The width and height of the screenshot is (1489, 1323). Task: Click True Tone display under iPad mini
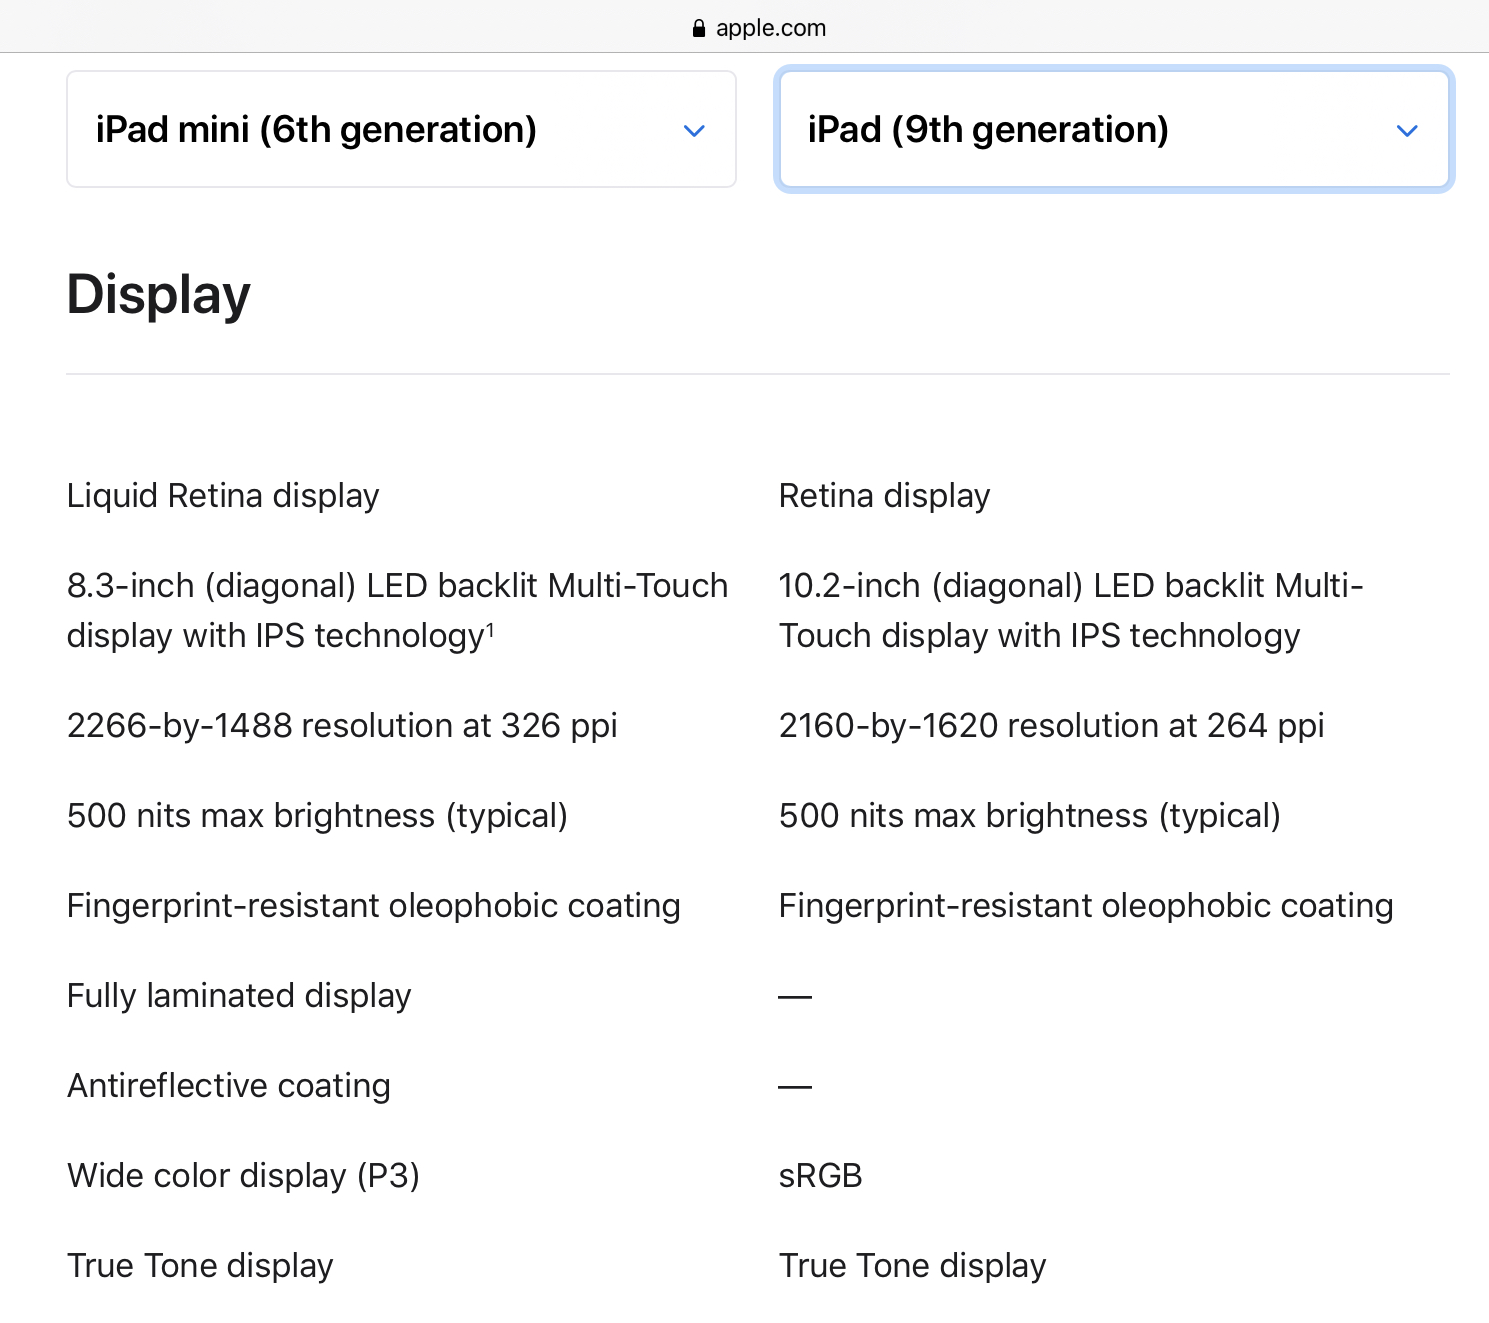click(200, 1266)
